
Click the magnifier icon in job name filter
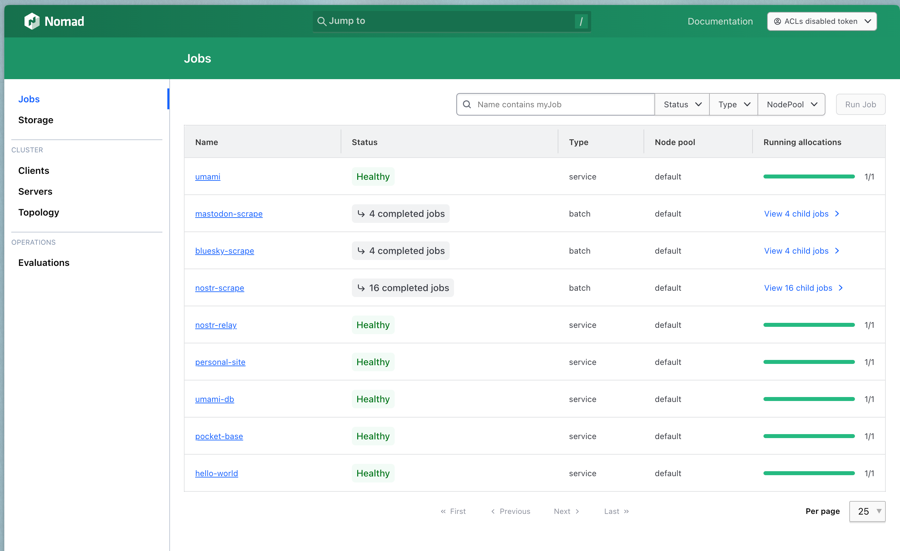467,104
